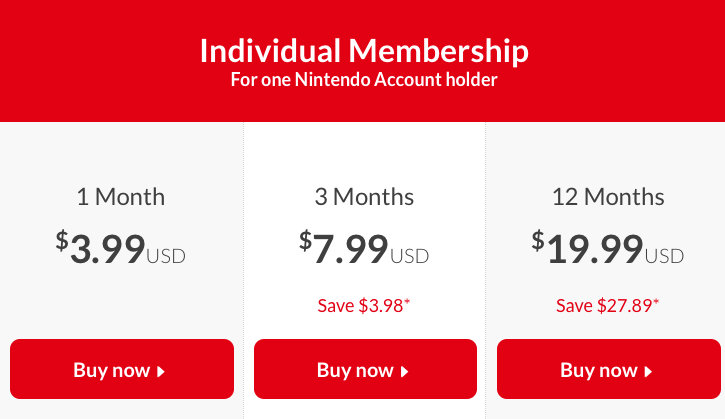Image resolution: width=725 pixels, height=419 pixels.
Task: Click the USD label beside 7.99
Action: coord(409,256)
